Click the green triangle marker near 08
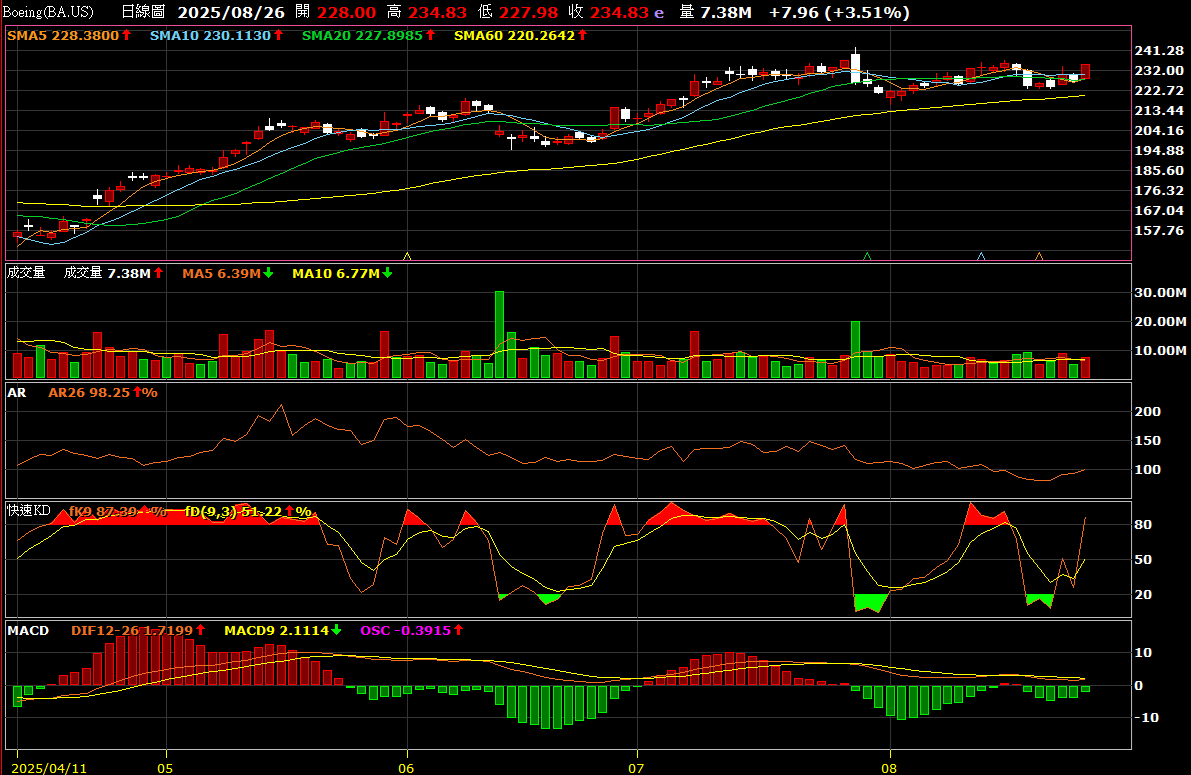This screenshot has width=1191, height=775. click(867, 256)
